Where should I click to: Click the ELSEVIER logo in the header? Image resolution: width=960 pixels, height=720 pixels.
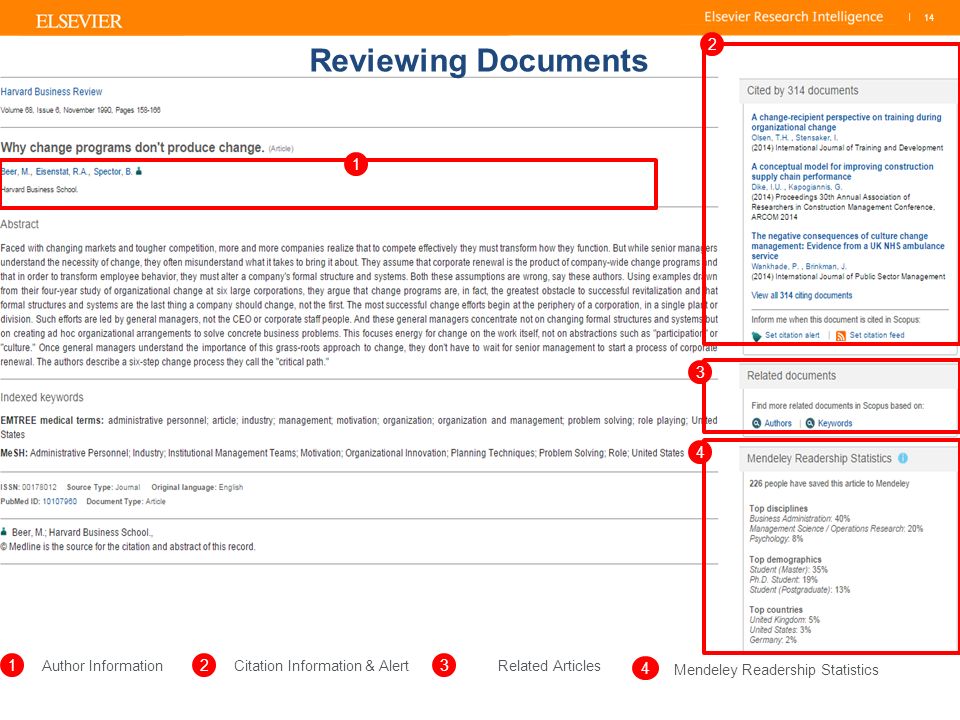79,21
